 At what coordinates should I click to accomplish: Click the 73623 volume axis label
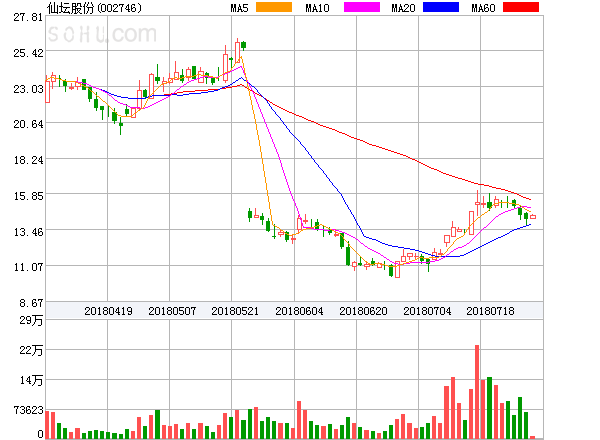[28, 410]
